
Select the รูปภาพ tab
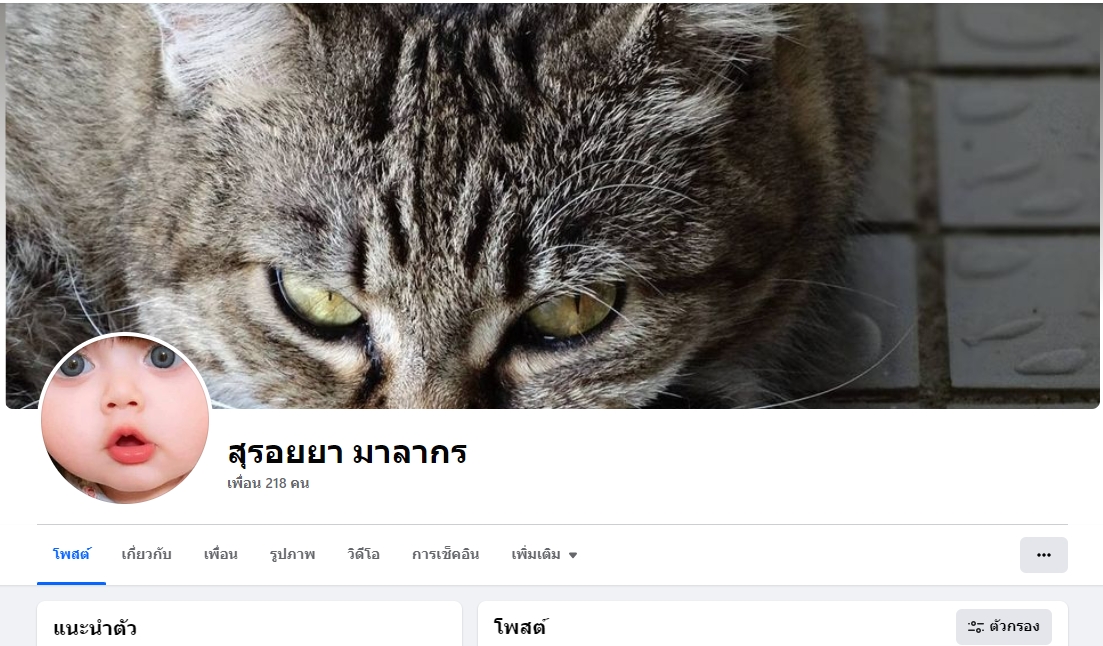[292, 555]
